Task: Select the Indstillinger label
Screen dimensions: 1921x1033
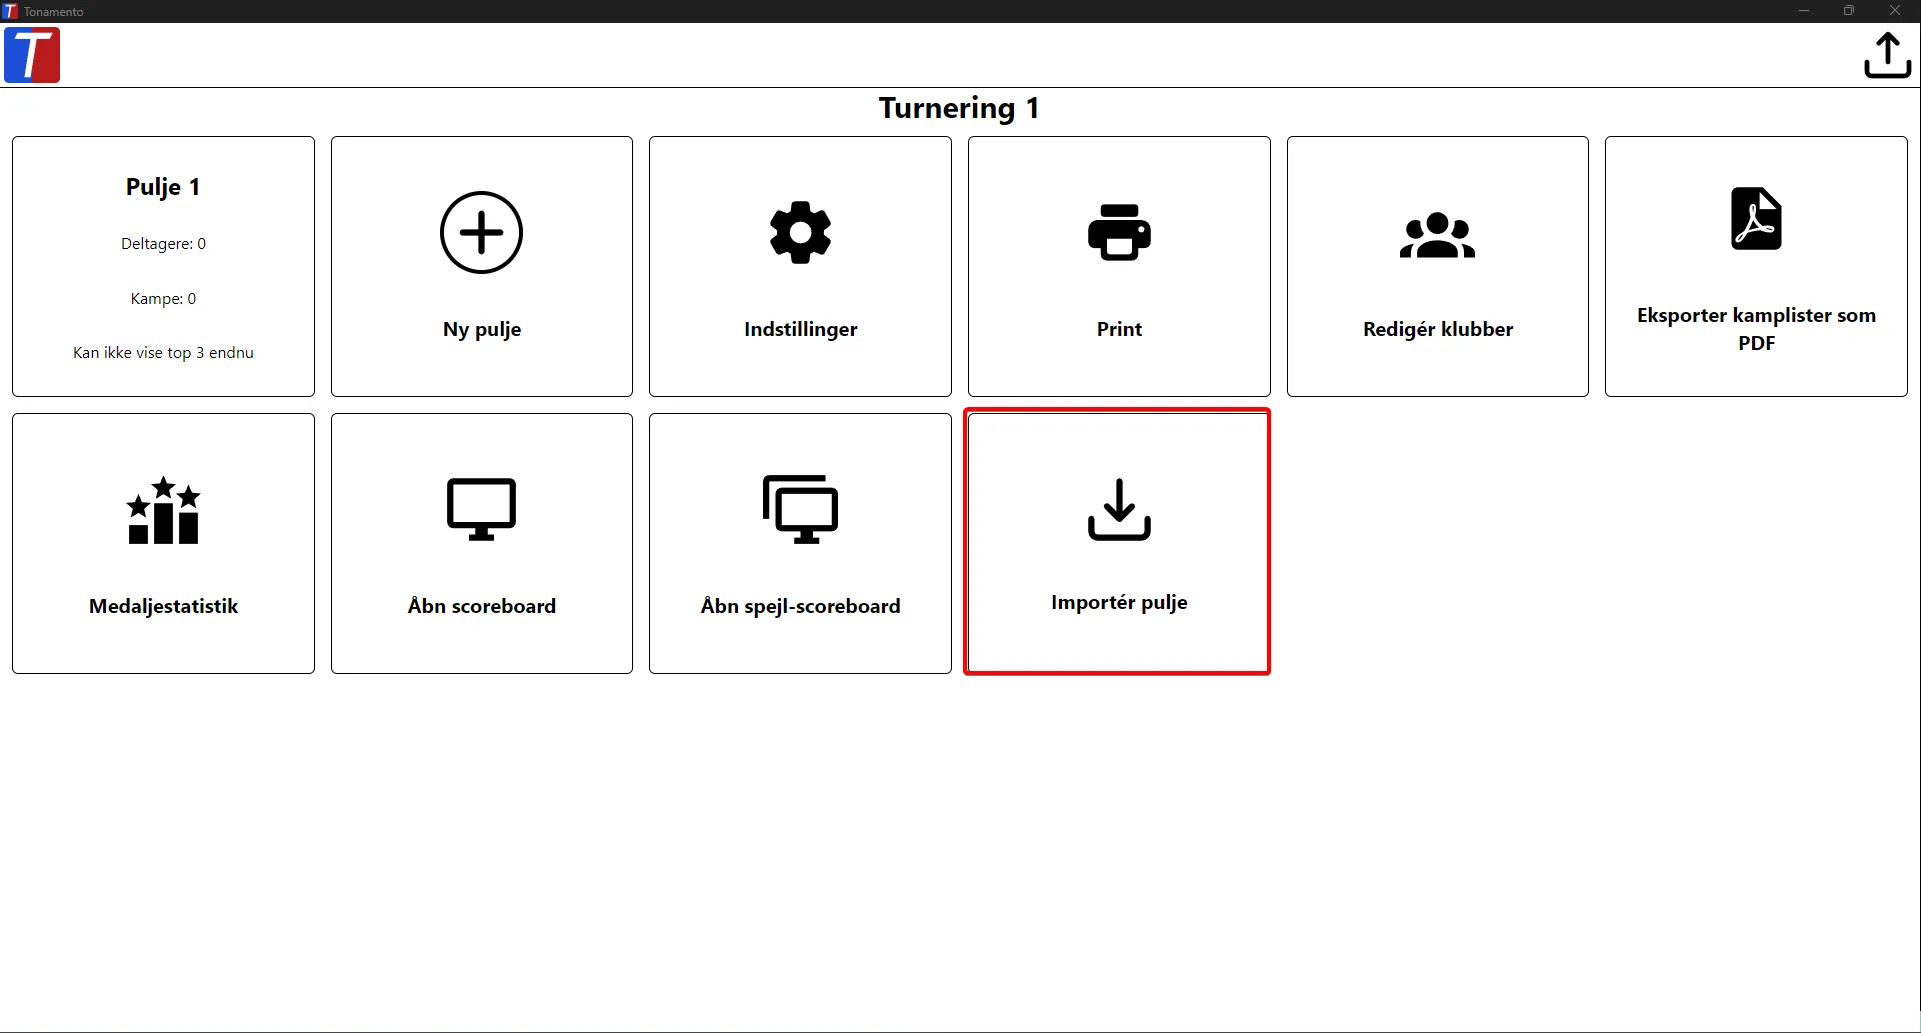Action: click(x=800, y=329)
